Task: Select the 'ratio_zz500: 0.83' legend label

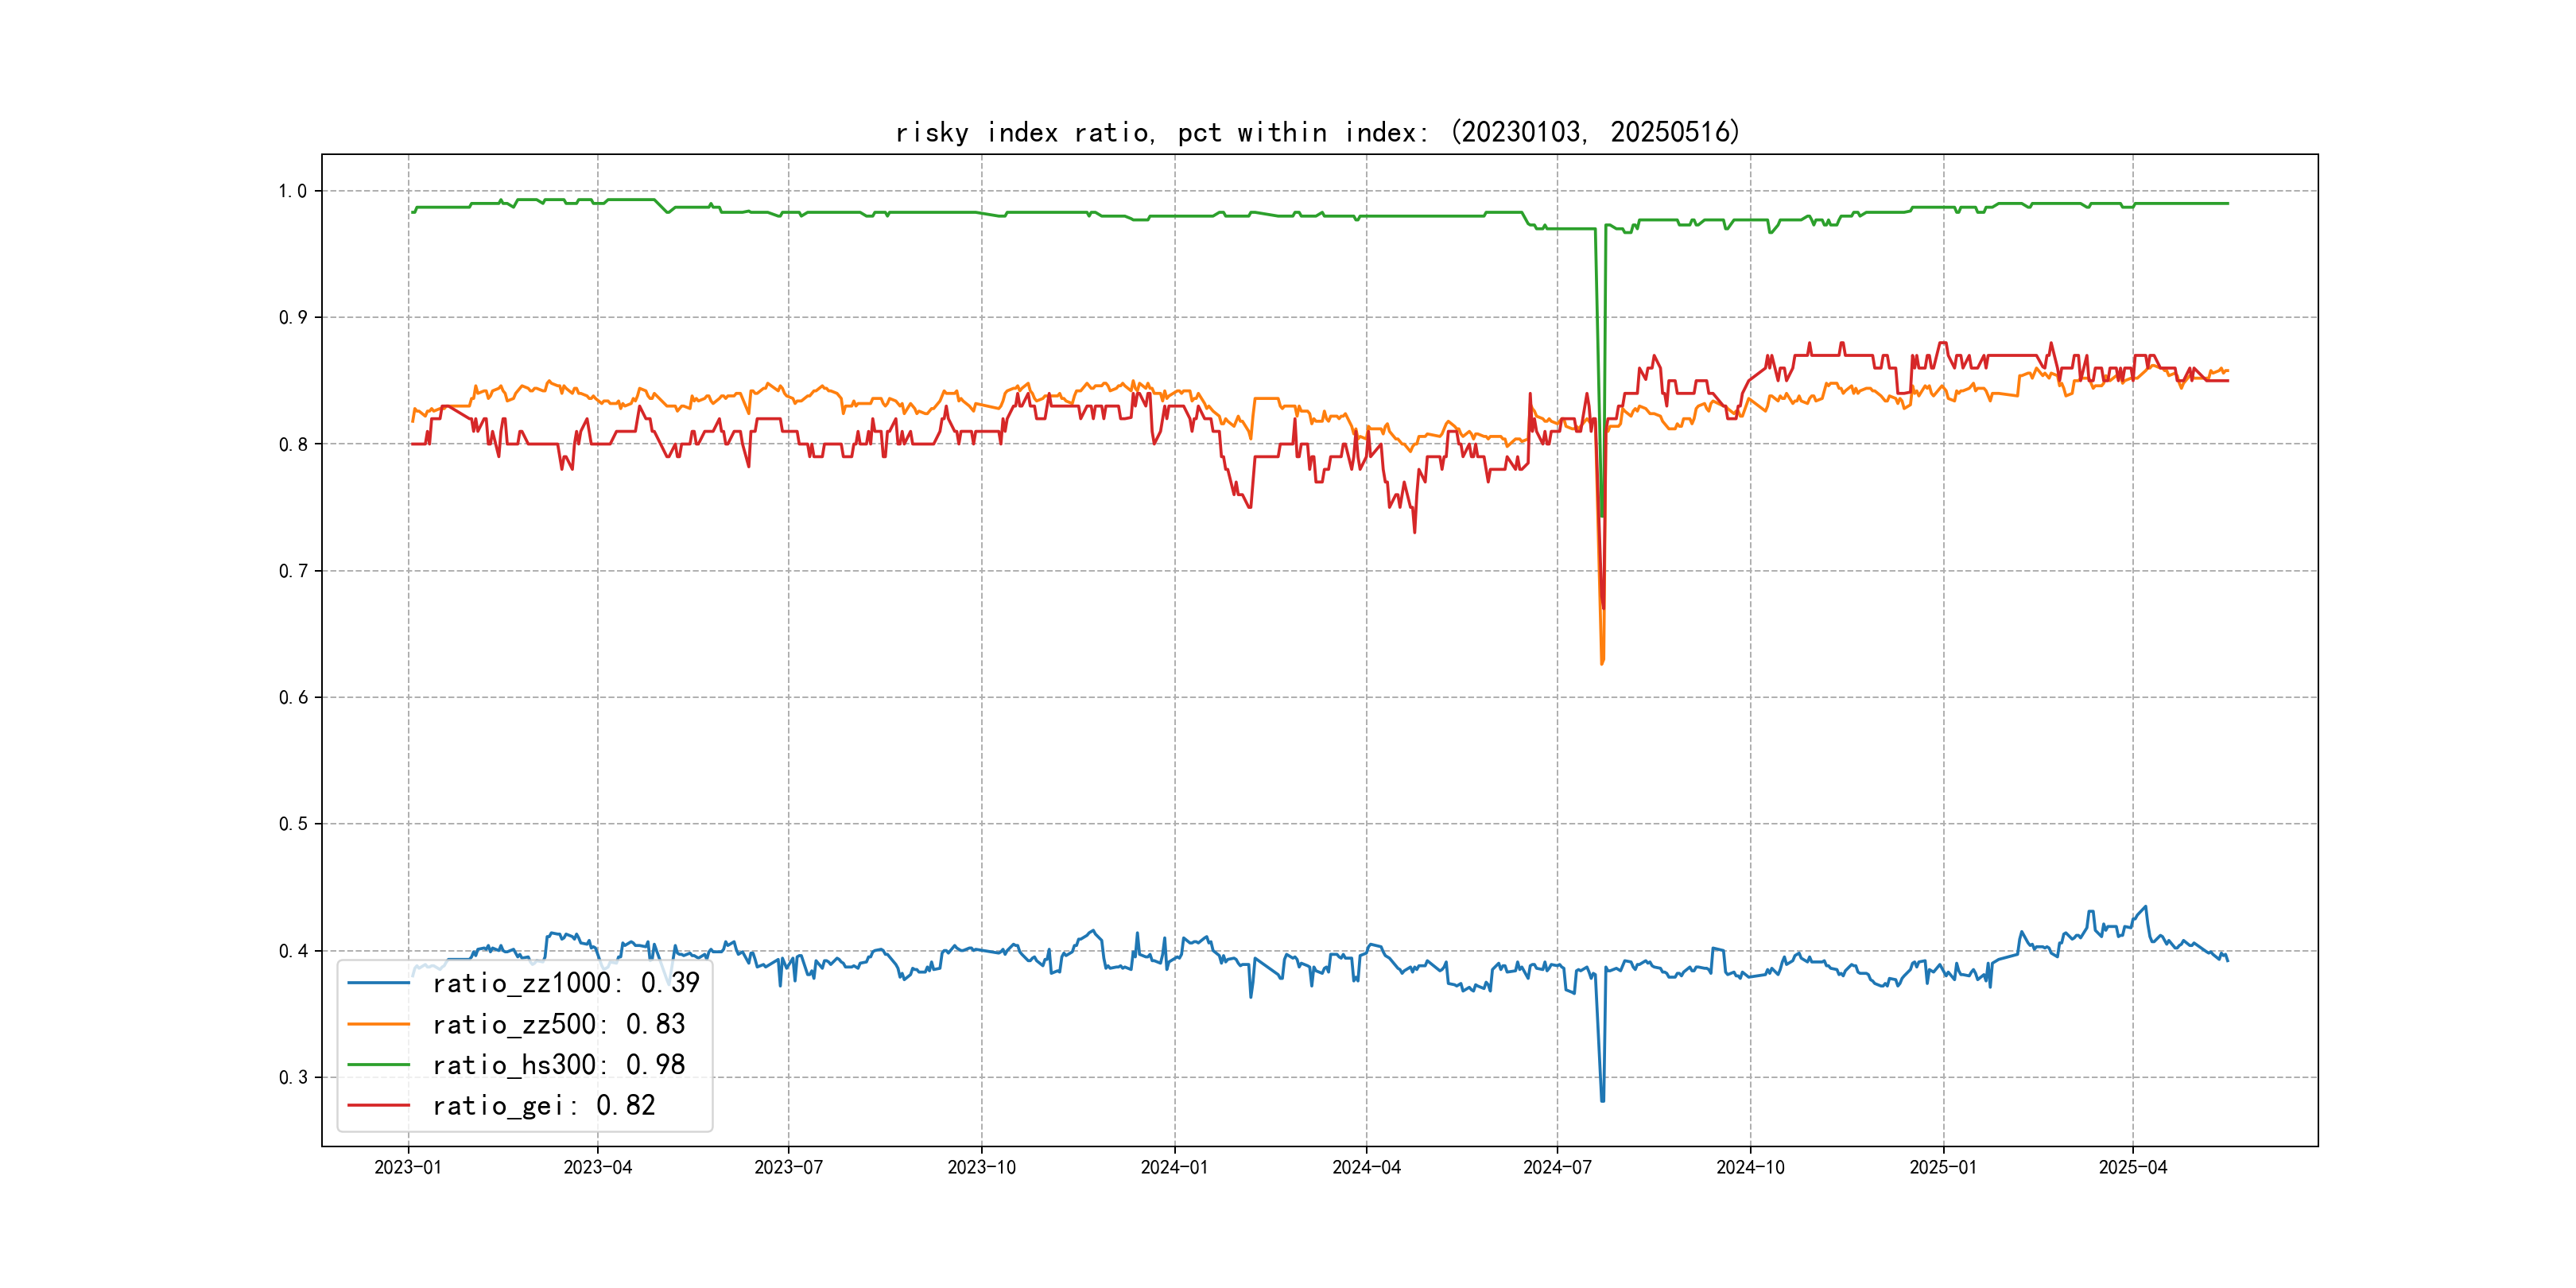Action: click(x=558, y=1025)
